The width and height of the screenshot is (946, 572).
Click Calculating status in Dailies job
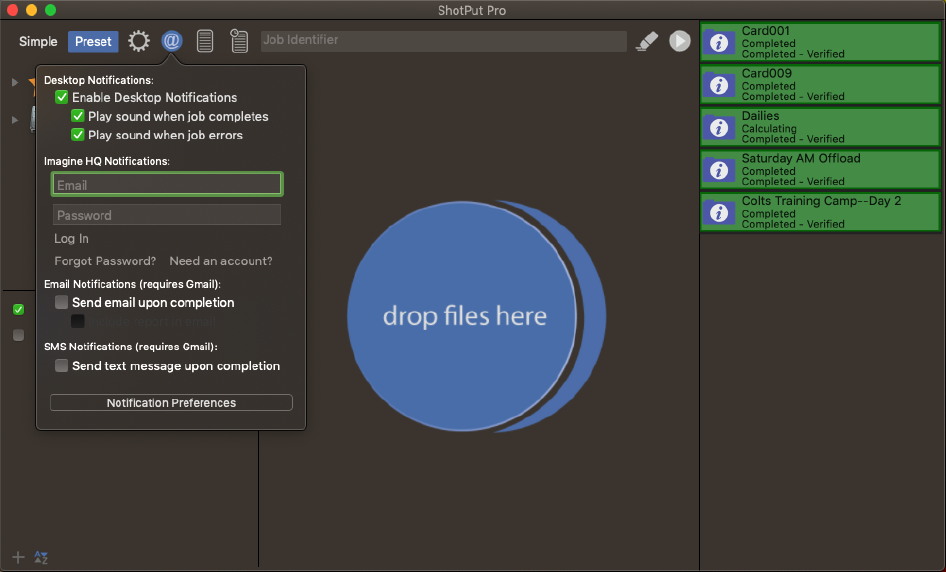click(769, 129)
